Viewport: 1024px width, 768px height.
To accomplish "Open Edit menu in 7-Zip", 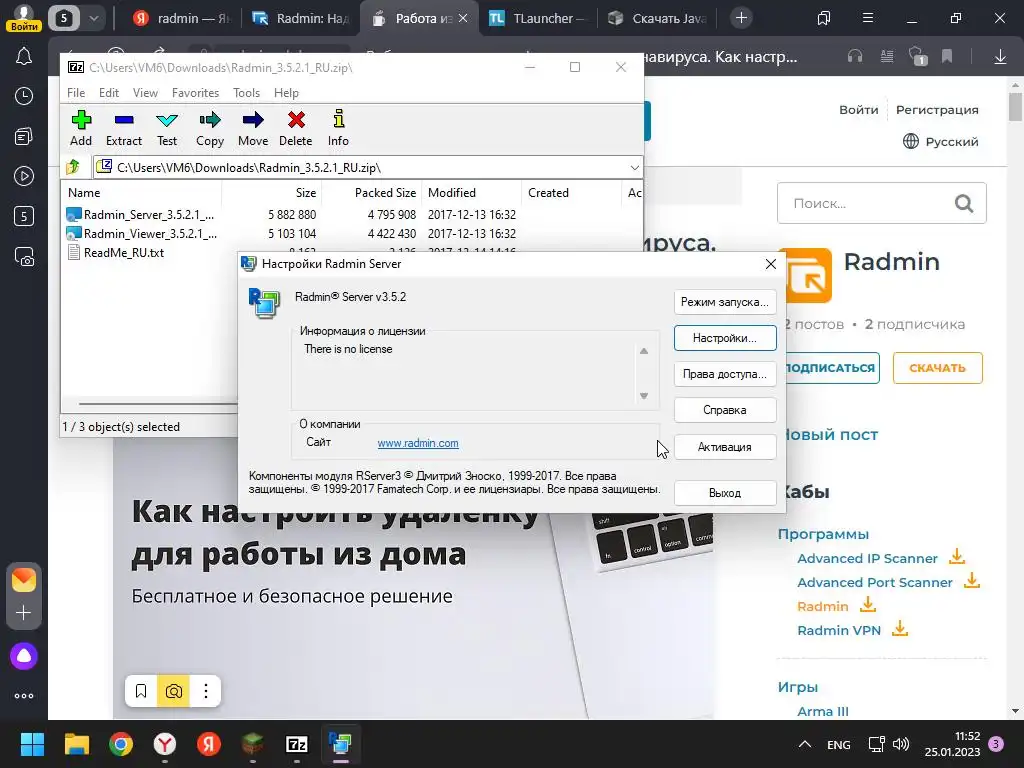I will click(x=108, y=93).
